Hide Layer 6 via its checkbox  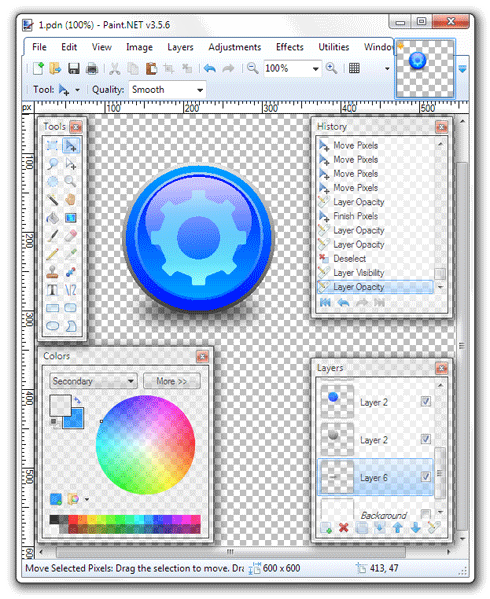[x=426, y=477]
